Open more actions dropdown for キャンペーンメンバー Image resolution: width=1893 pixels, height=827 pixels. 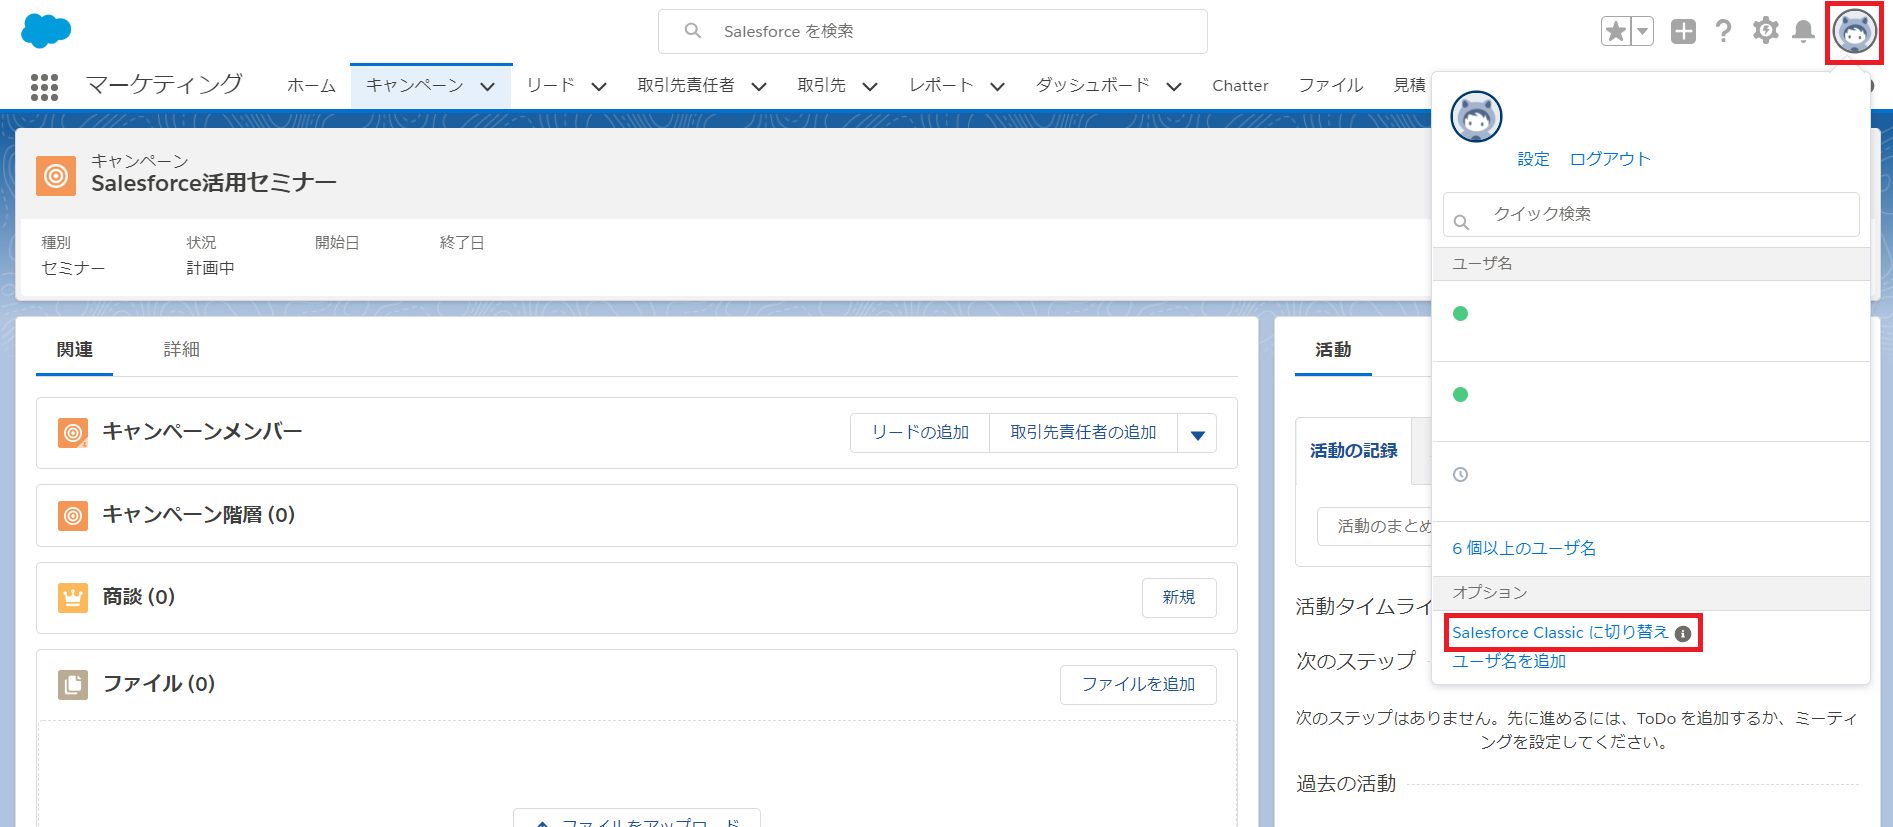tap(1197, 434)
